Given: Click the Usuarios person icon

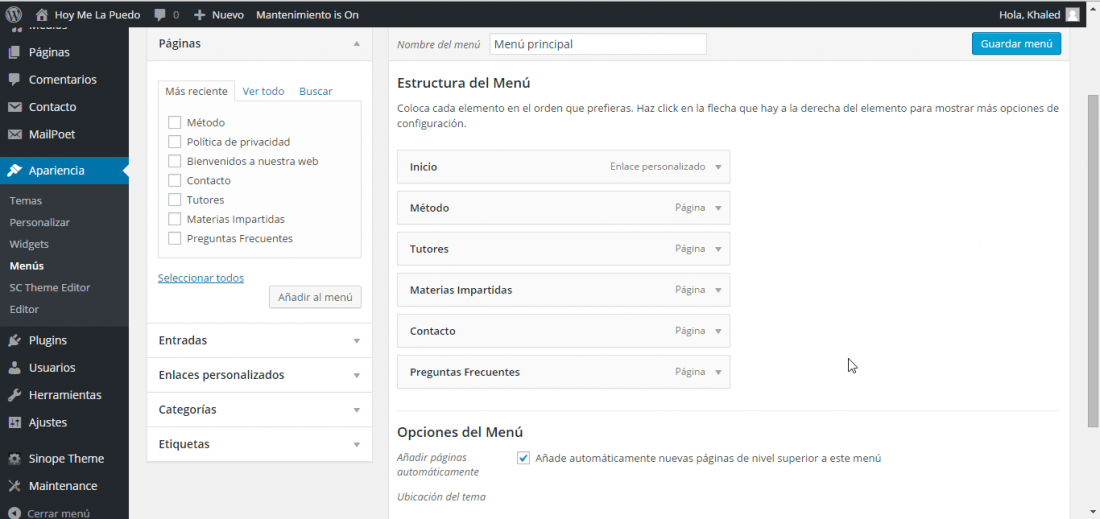Looking at the screenshot, I should (14, 368).
